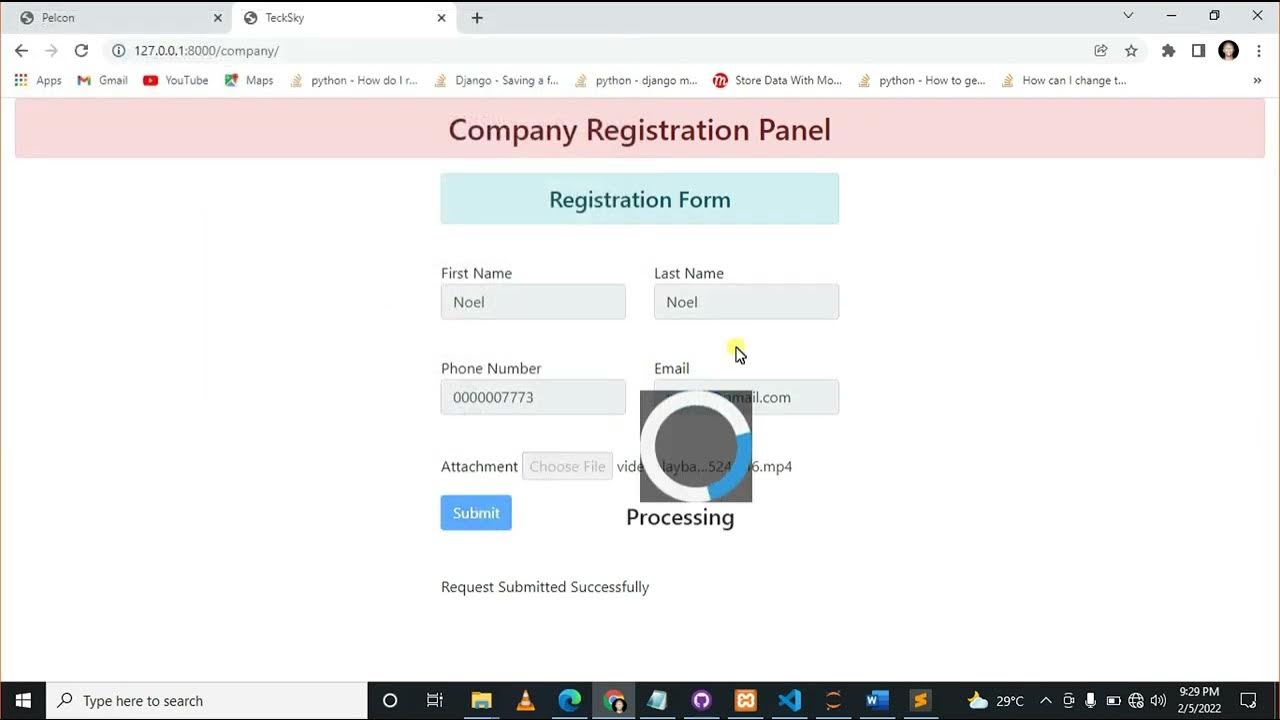
Task: Click the circular Processing spinner
Action: (696, 446)
